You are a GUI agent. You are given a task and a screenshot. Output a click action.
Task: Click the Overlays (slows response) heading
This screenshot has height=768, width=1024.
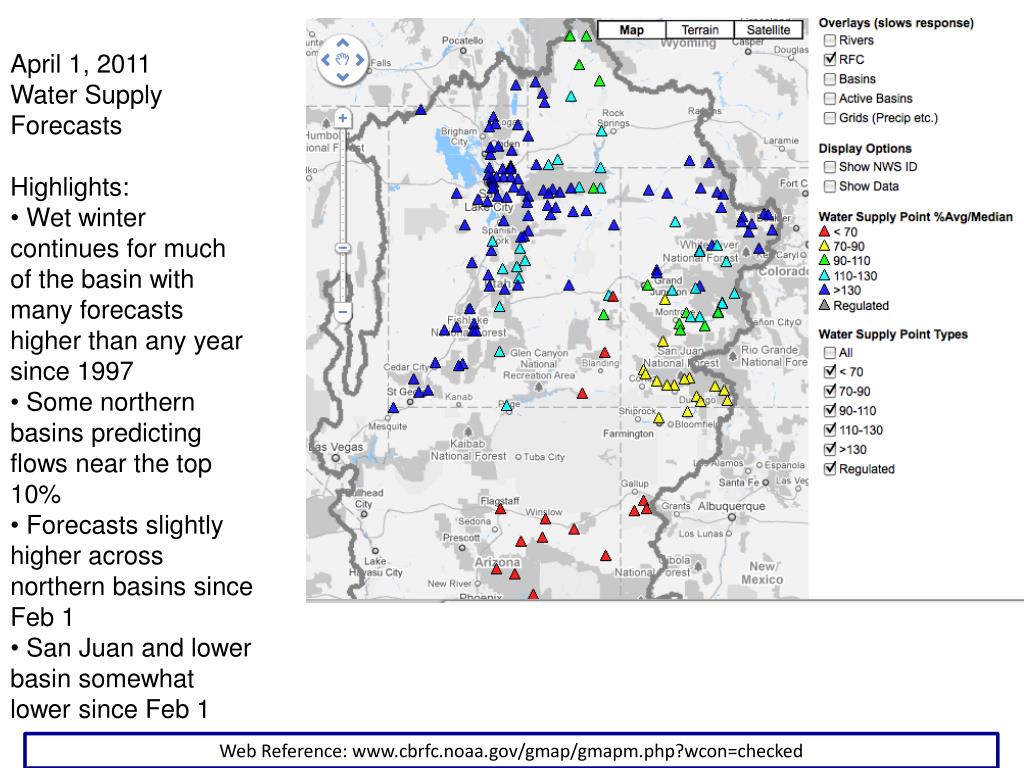click(895, 23)
